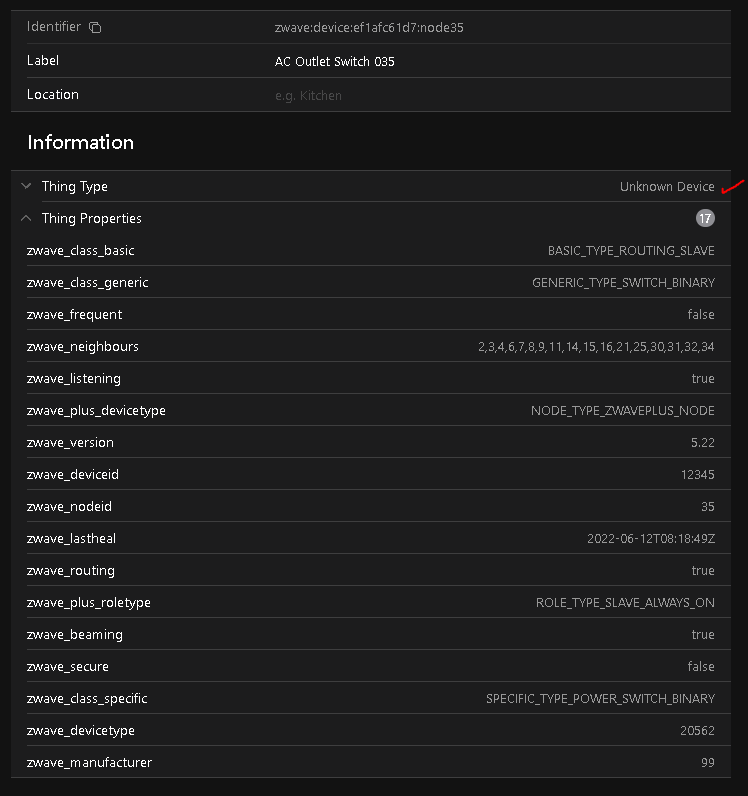Click the Label field AC Outlet Switch 035

(x=335, y=62)
